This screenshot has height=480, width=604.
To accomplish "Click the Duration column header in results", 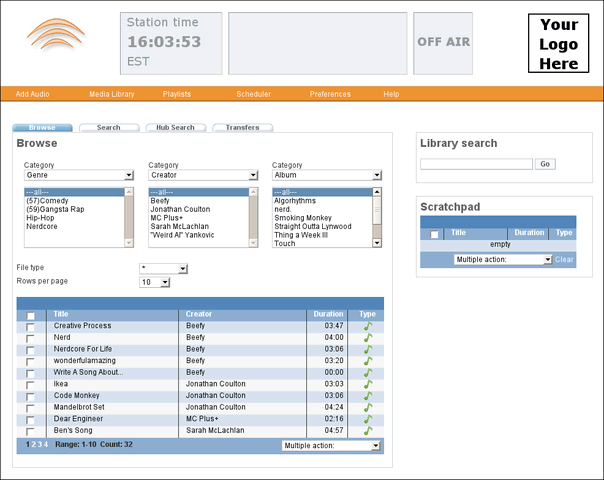I will (x=328, y=314).
